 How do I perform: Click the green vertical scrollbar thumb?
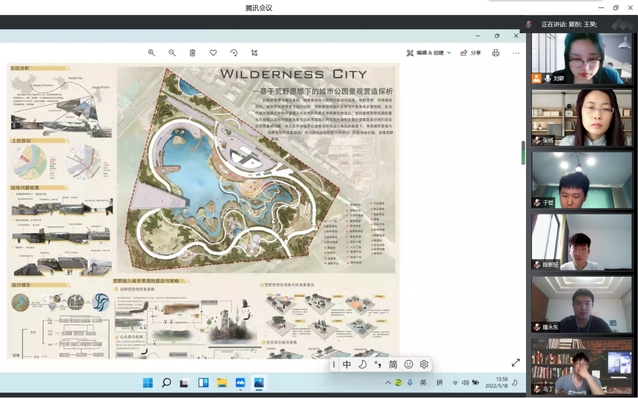pos(523,153)
